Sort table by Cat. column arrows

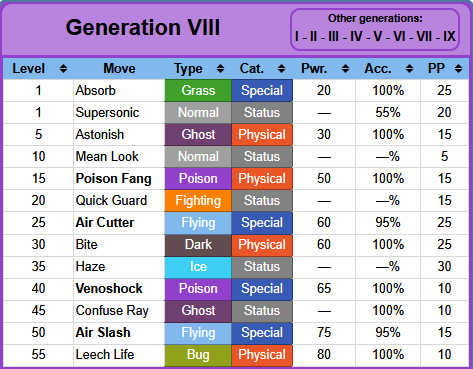point(282,69)
